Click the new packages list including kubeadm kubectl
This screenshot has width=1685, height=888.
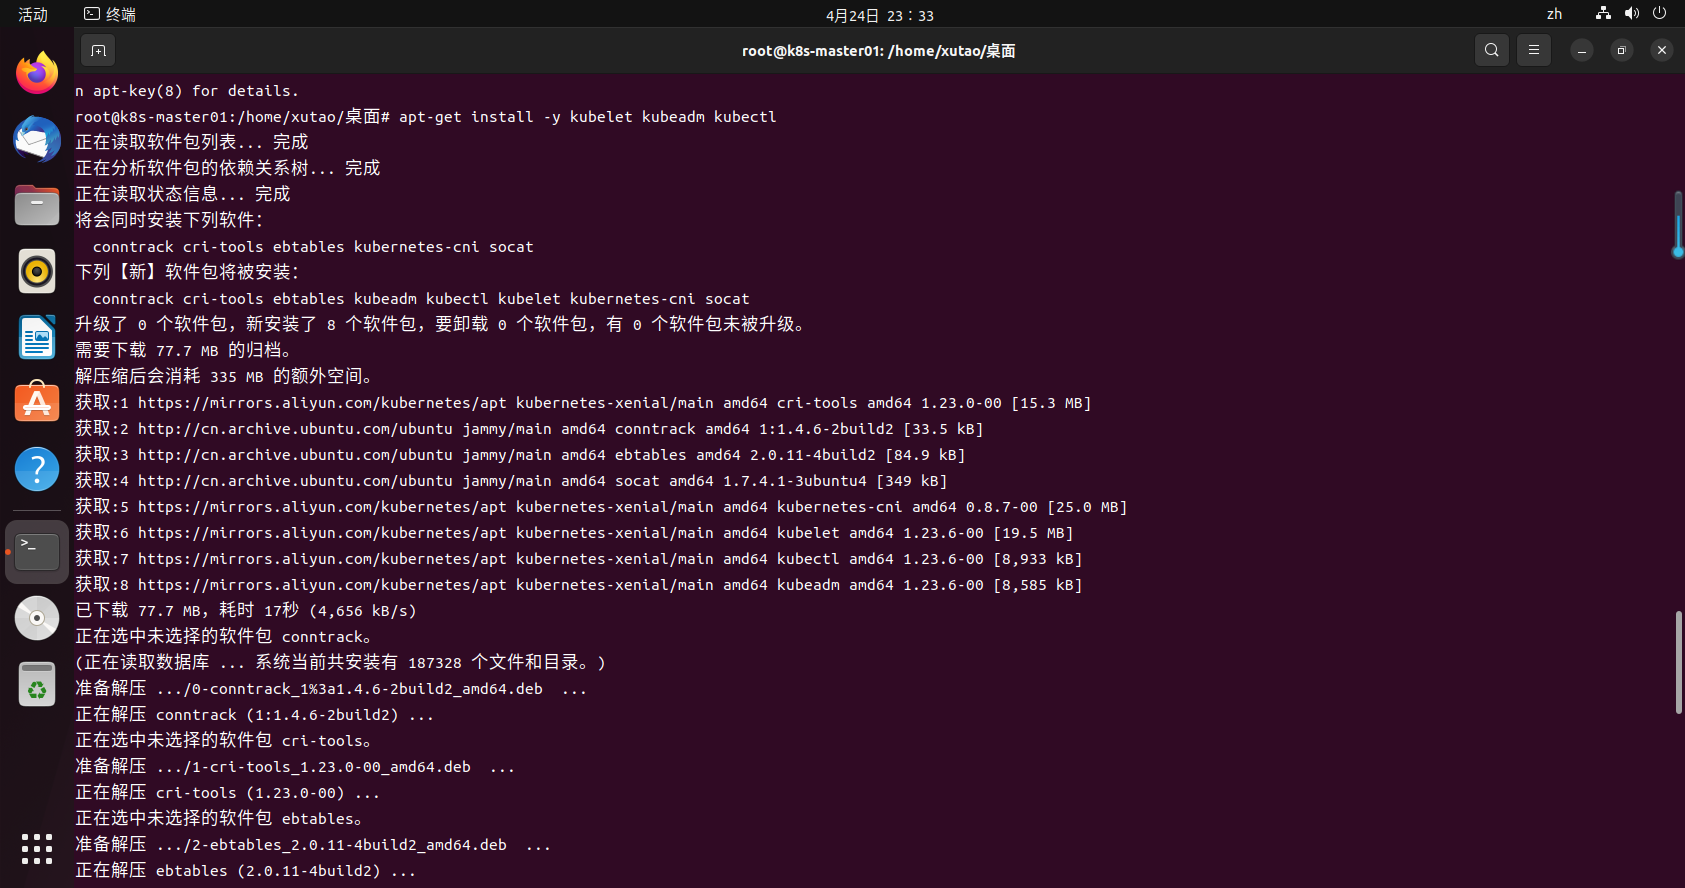pyautogui.click(x=421, y=299)
